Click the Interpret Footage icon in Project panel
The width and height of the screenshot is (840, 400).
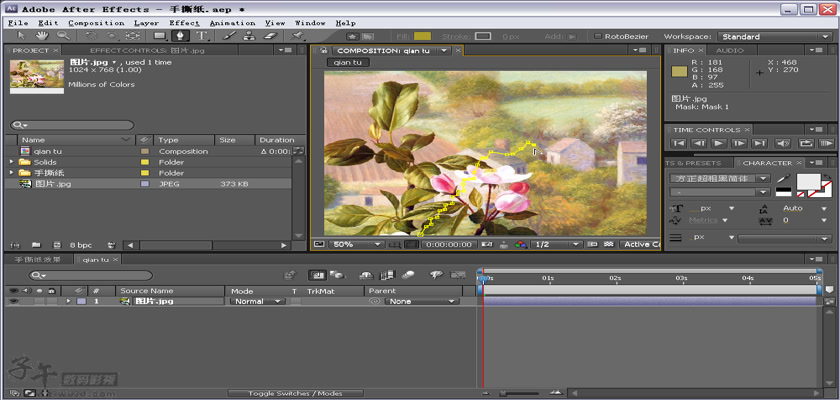click(x=15, y=245)
